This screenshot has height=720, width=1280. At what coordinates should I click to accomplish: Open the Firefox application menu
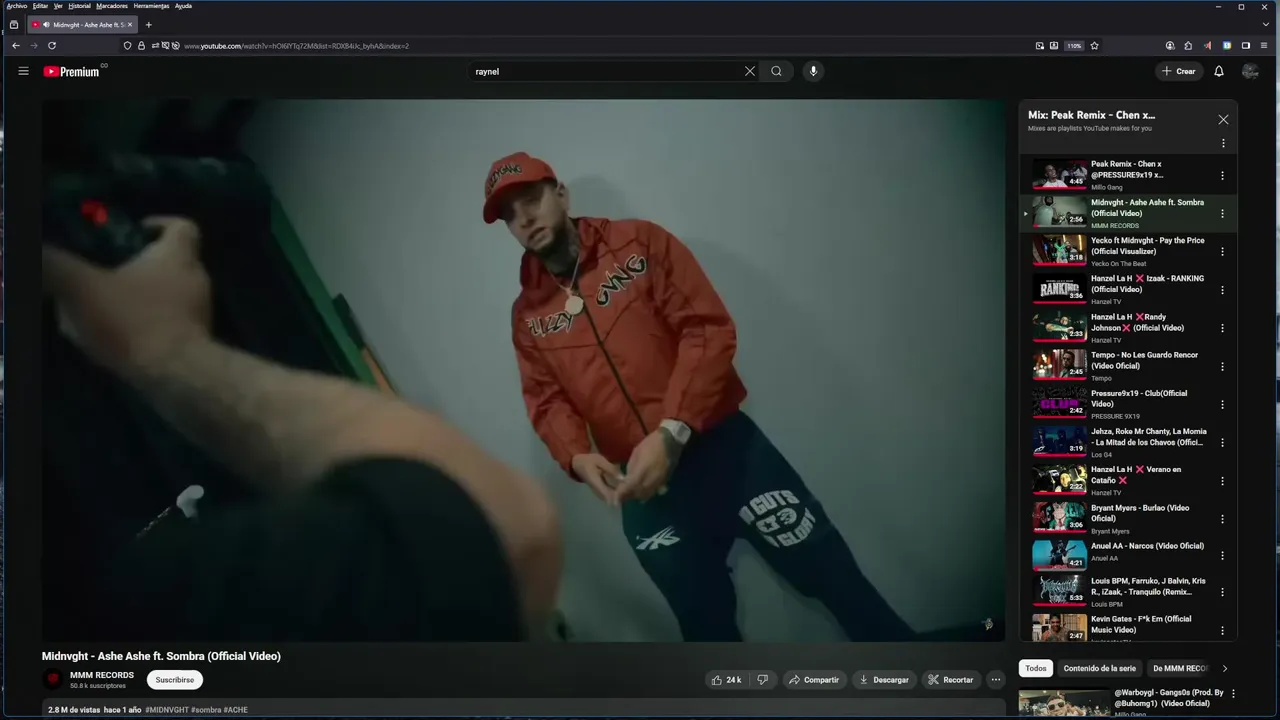tap(1263, 45)
